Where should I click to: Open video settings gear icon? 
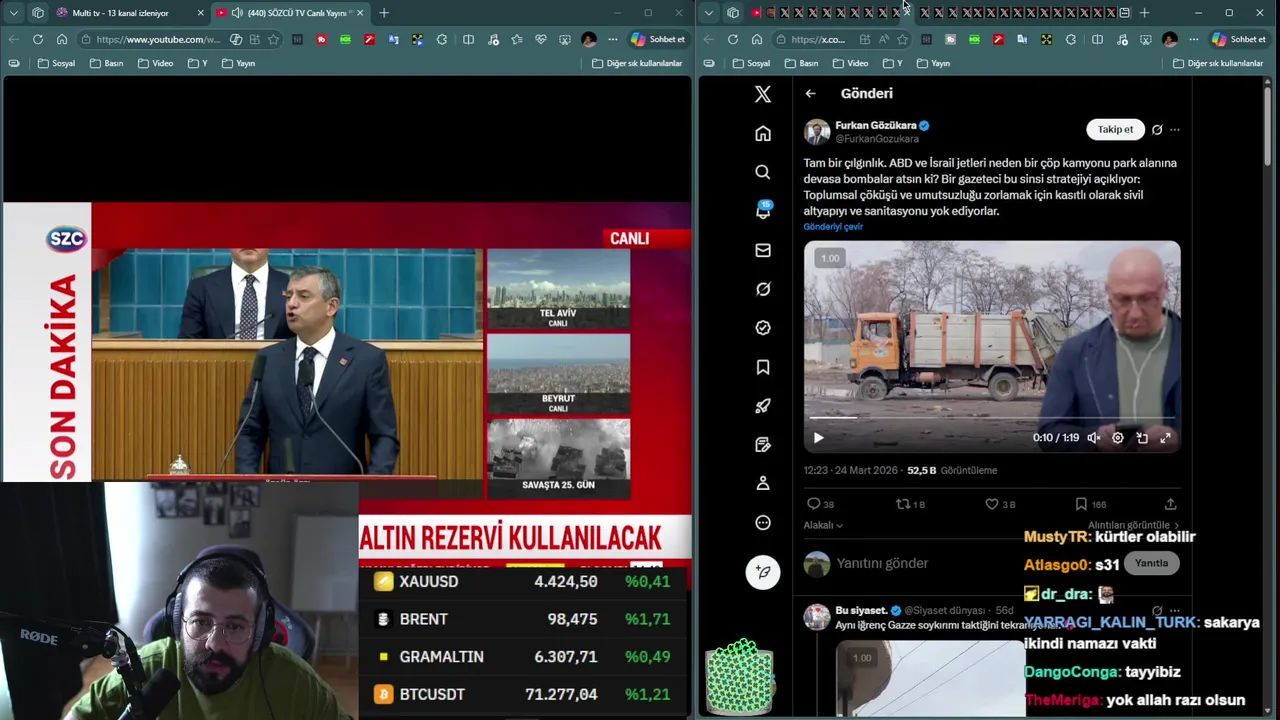point(1118,438)
